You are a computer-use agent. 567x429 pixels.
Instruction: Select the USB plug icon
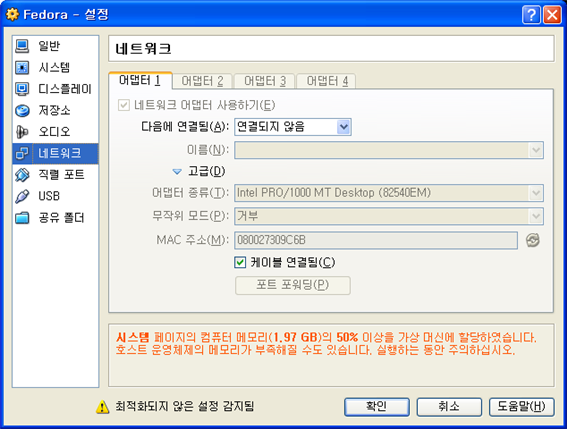point(22,196)
